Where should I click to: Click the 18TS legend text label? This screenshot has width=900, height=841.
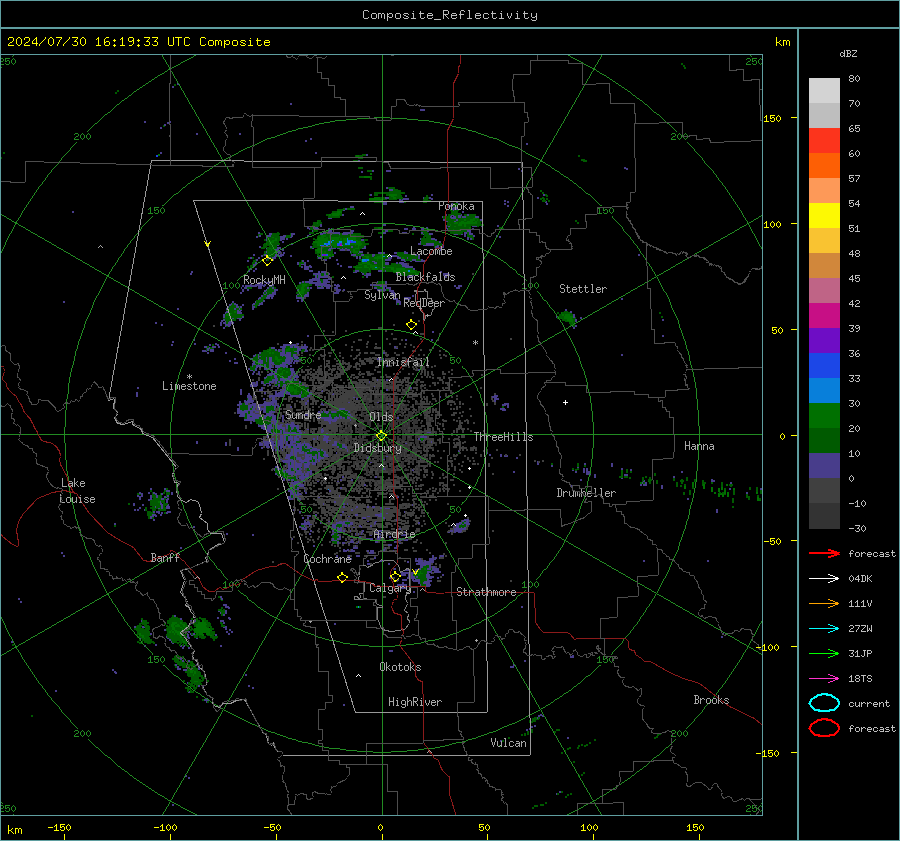(860, 679)
